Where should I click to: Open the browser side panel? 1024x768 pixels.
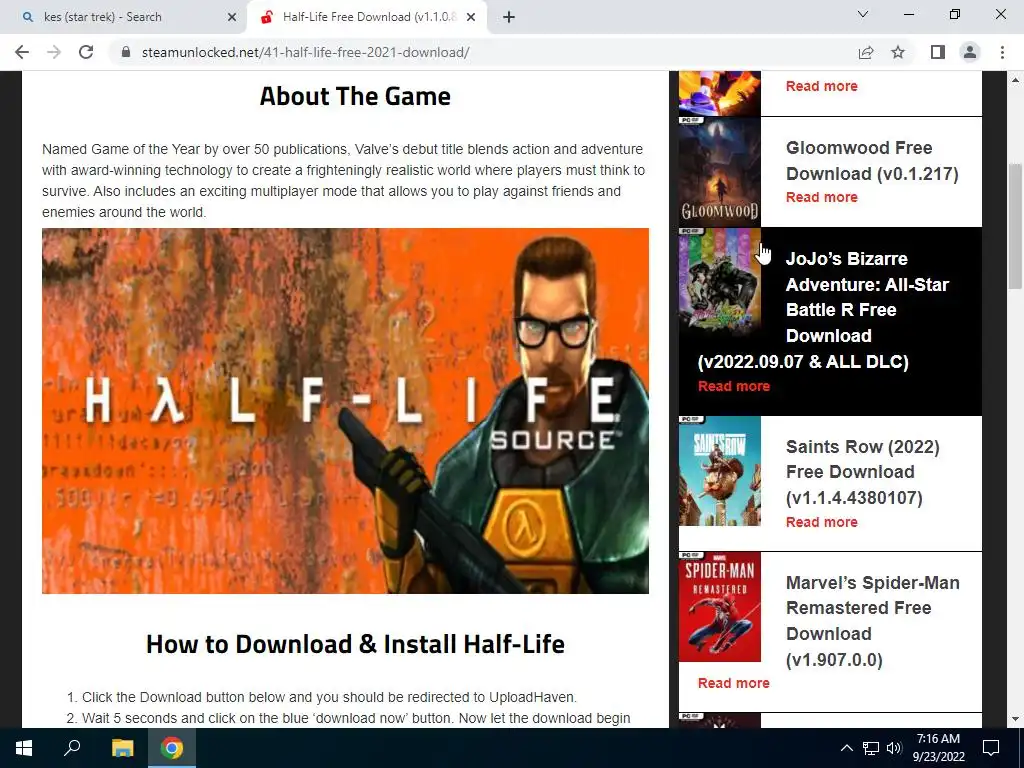click(x=938, y=52)
